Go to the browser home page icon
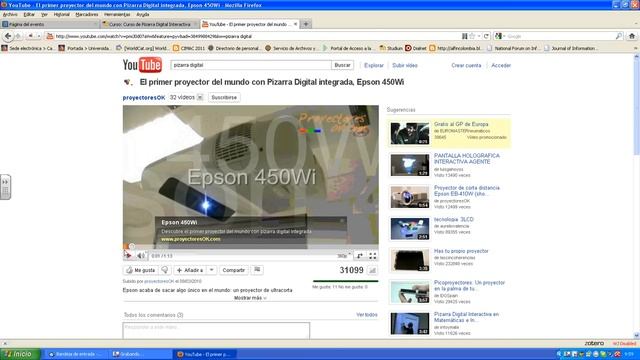 click(632, 36)
